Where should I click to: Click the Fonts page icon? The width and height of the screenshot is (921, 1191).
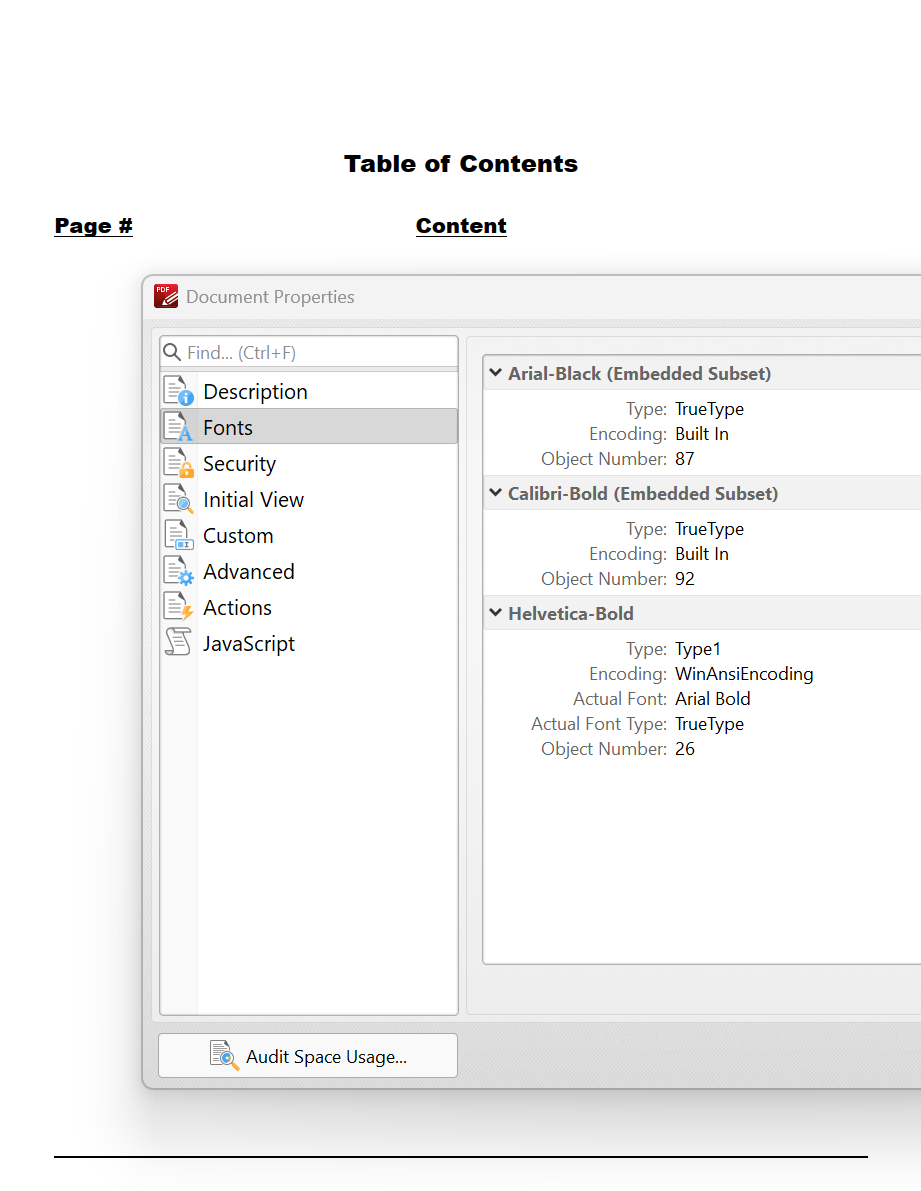click(178, 427)
